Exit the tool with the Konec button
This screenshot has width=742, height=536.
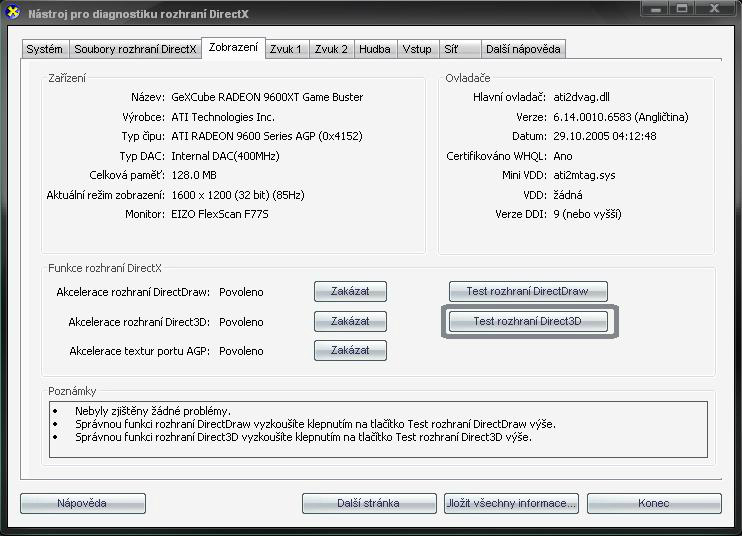pos(653,503)
